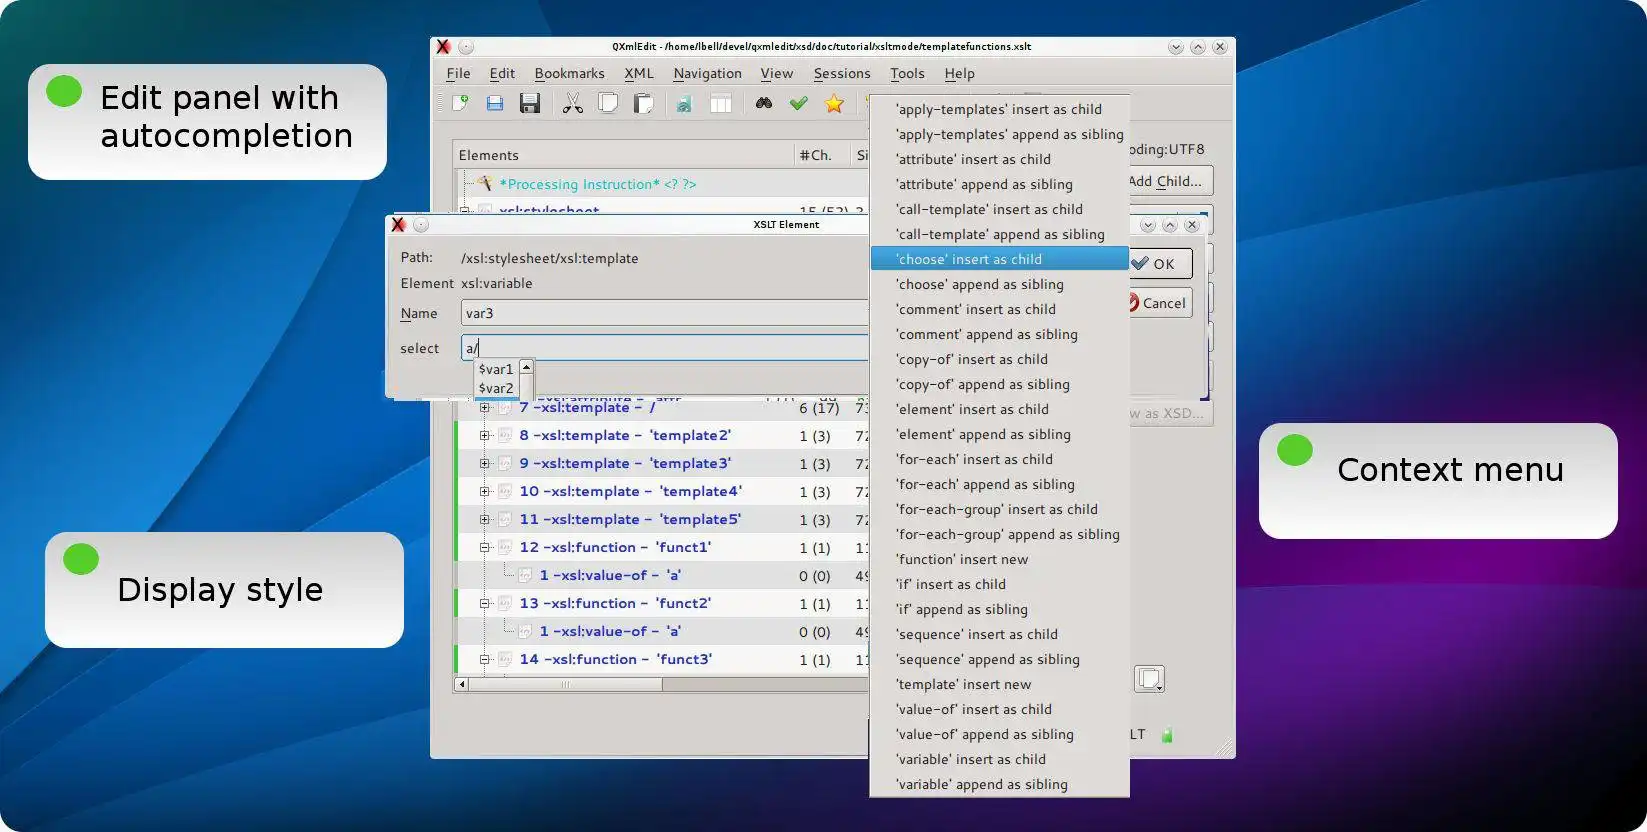Select ''for-each' insert as child' from context menu
The width and height of the screenshot is (1647, 832).
974,459
